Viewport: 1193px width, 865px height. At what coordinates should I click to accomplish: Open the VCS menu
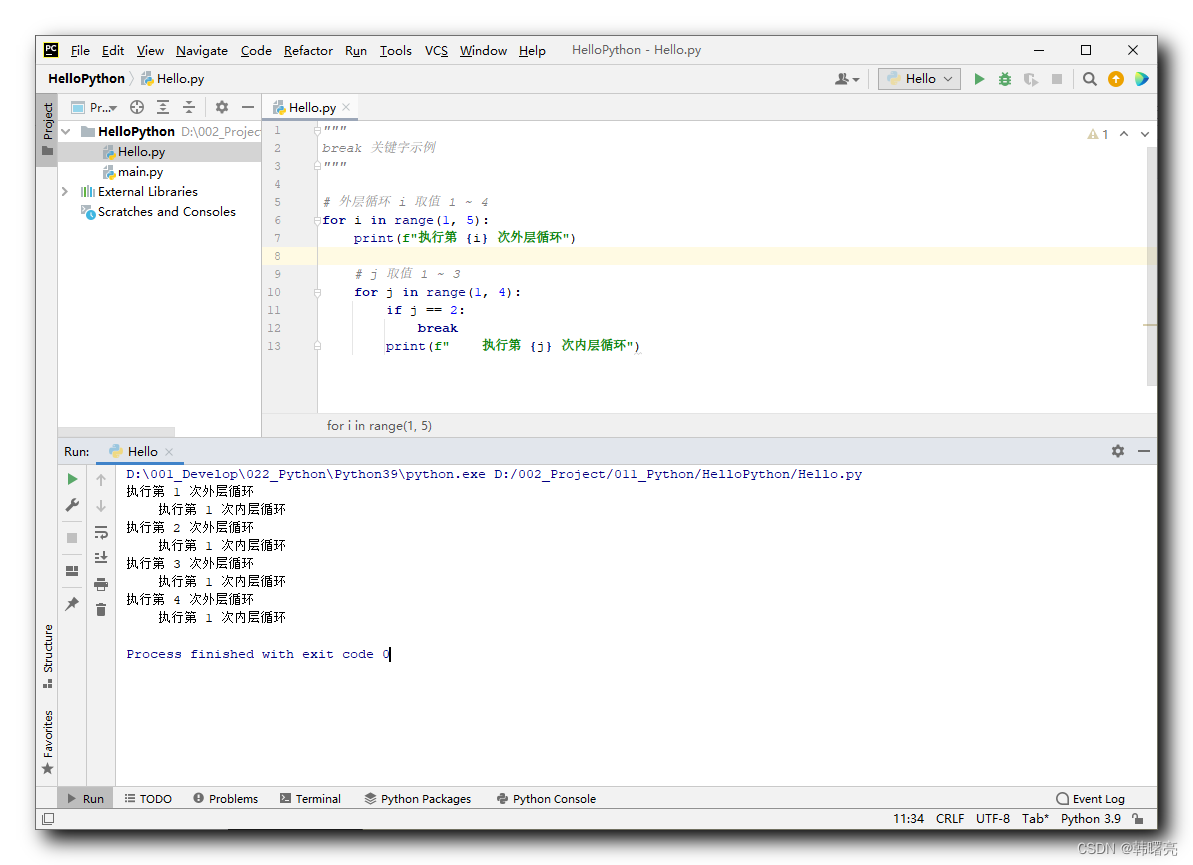(436, 50)
